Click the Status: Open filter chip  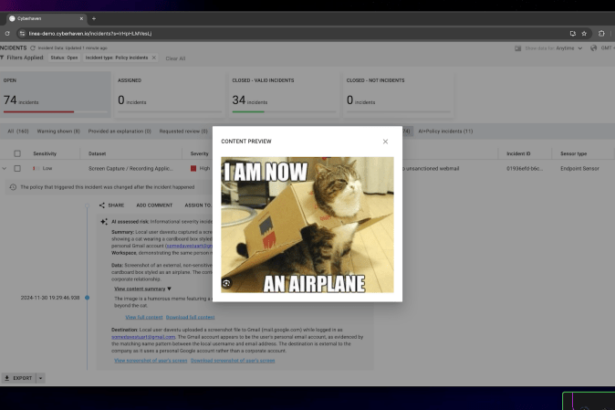[64, 58]
